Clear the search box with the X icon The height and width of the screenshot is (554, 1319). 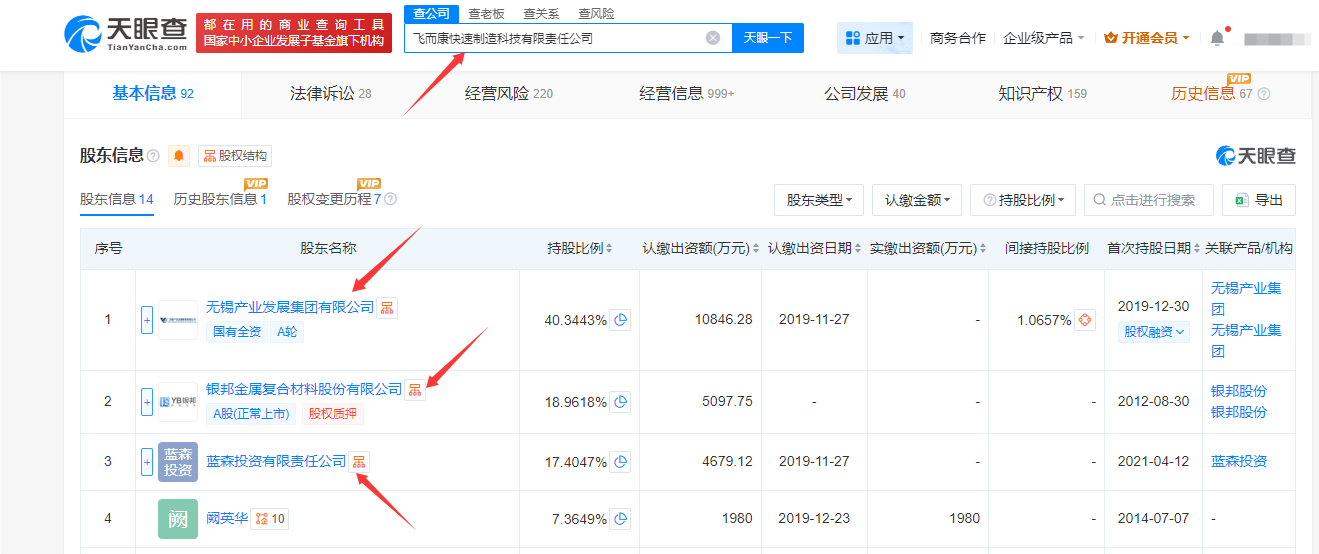[713, 38]
